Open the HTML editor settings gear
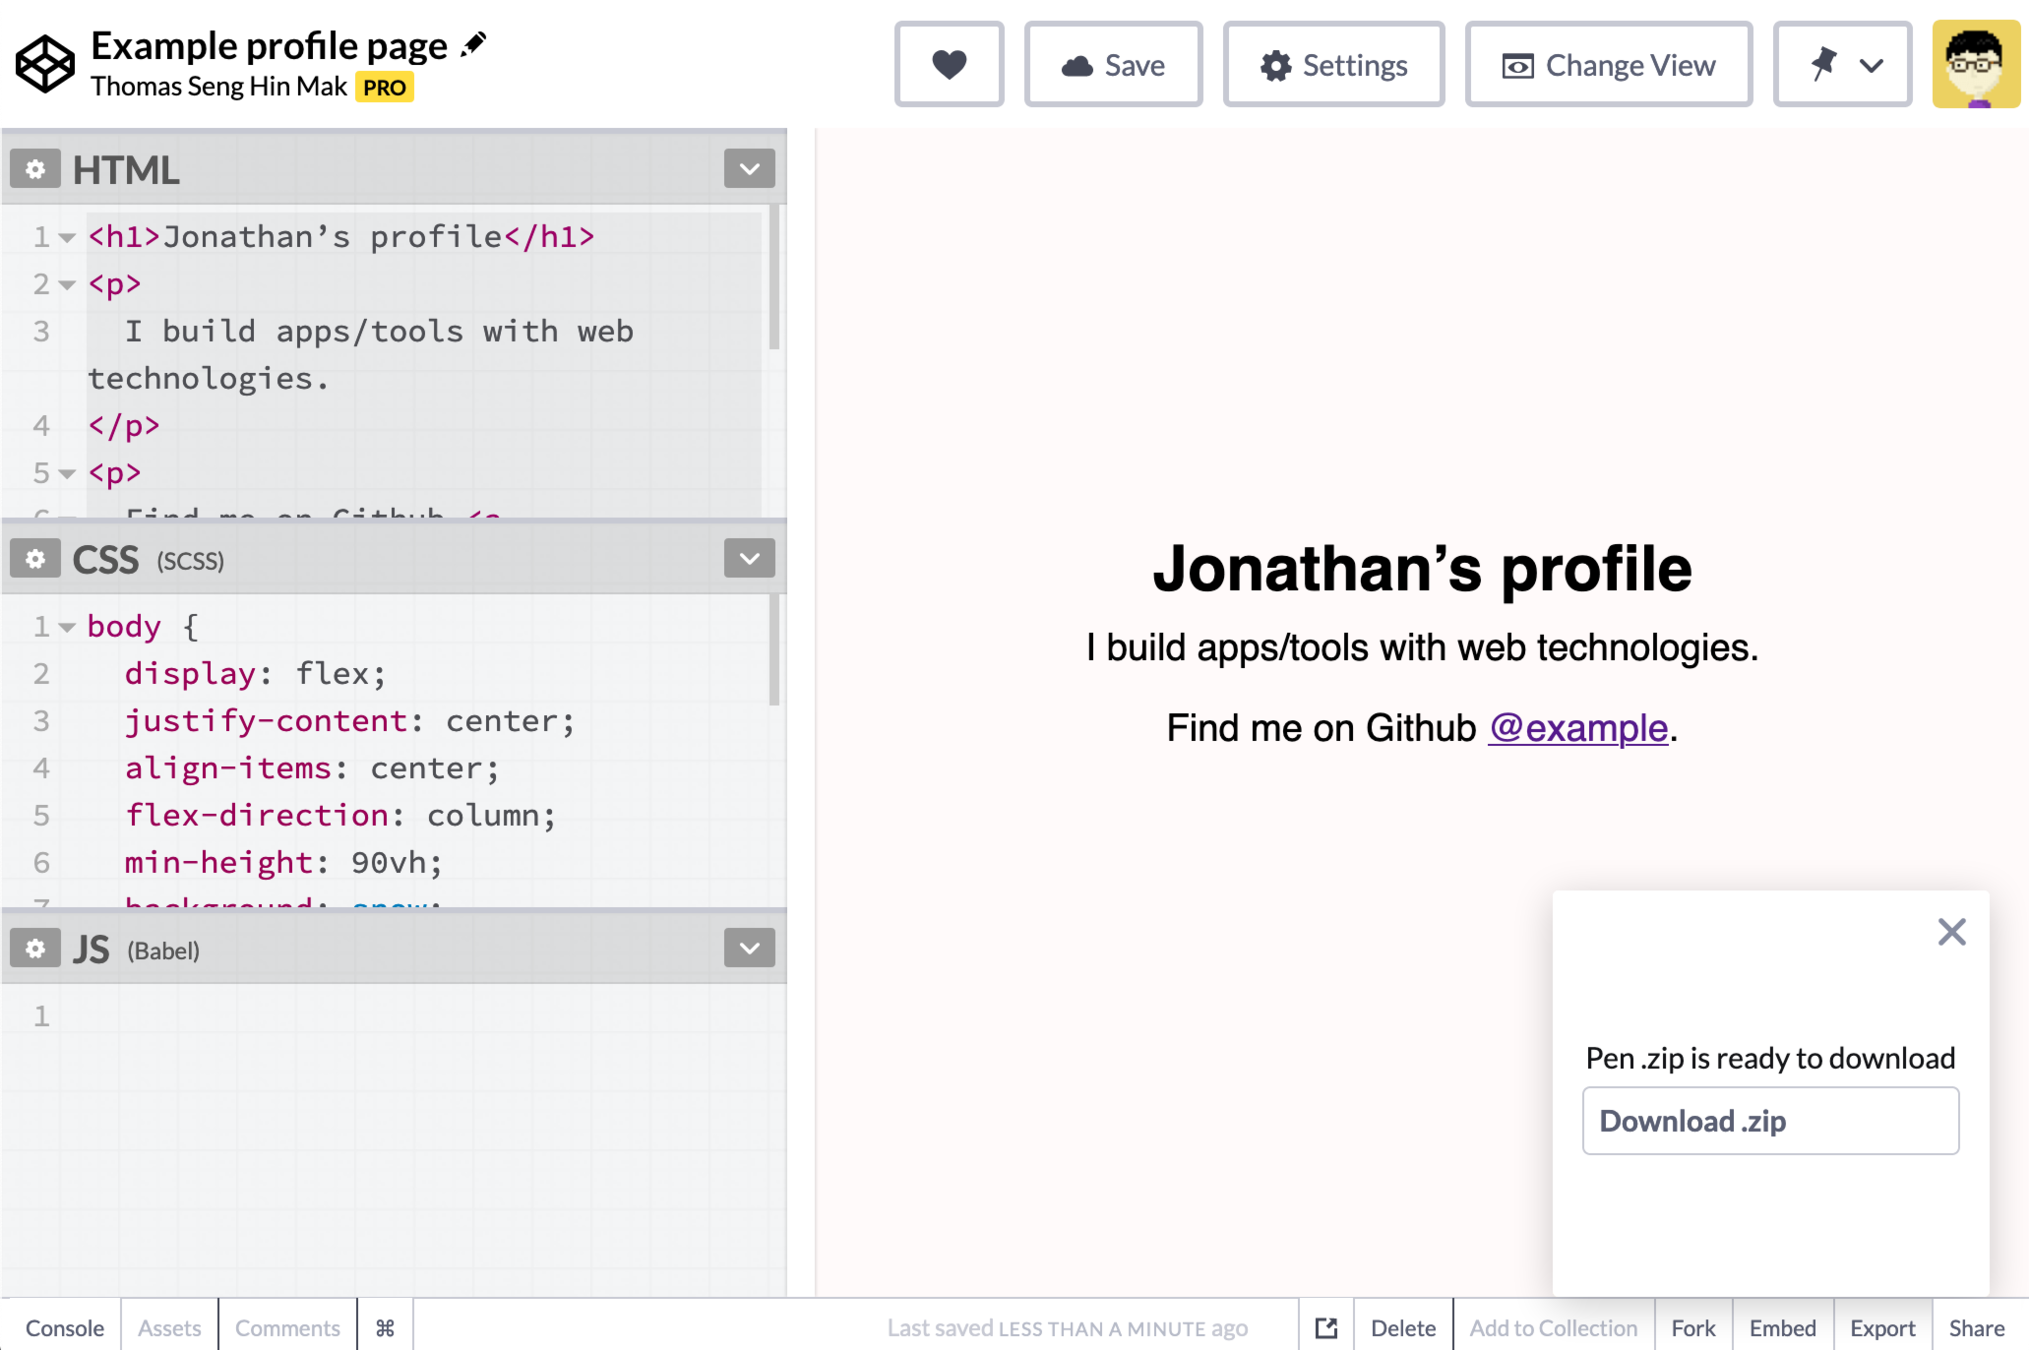Viewport: 2029px width, 1350px height. [36, 169]
